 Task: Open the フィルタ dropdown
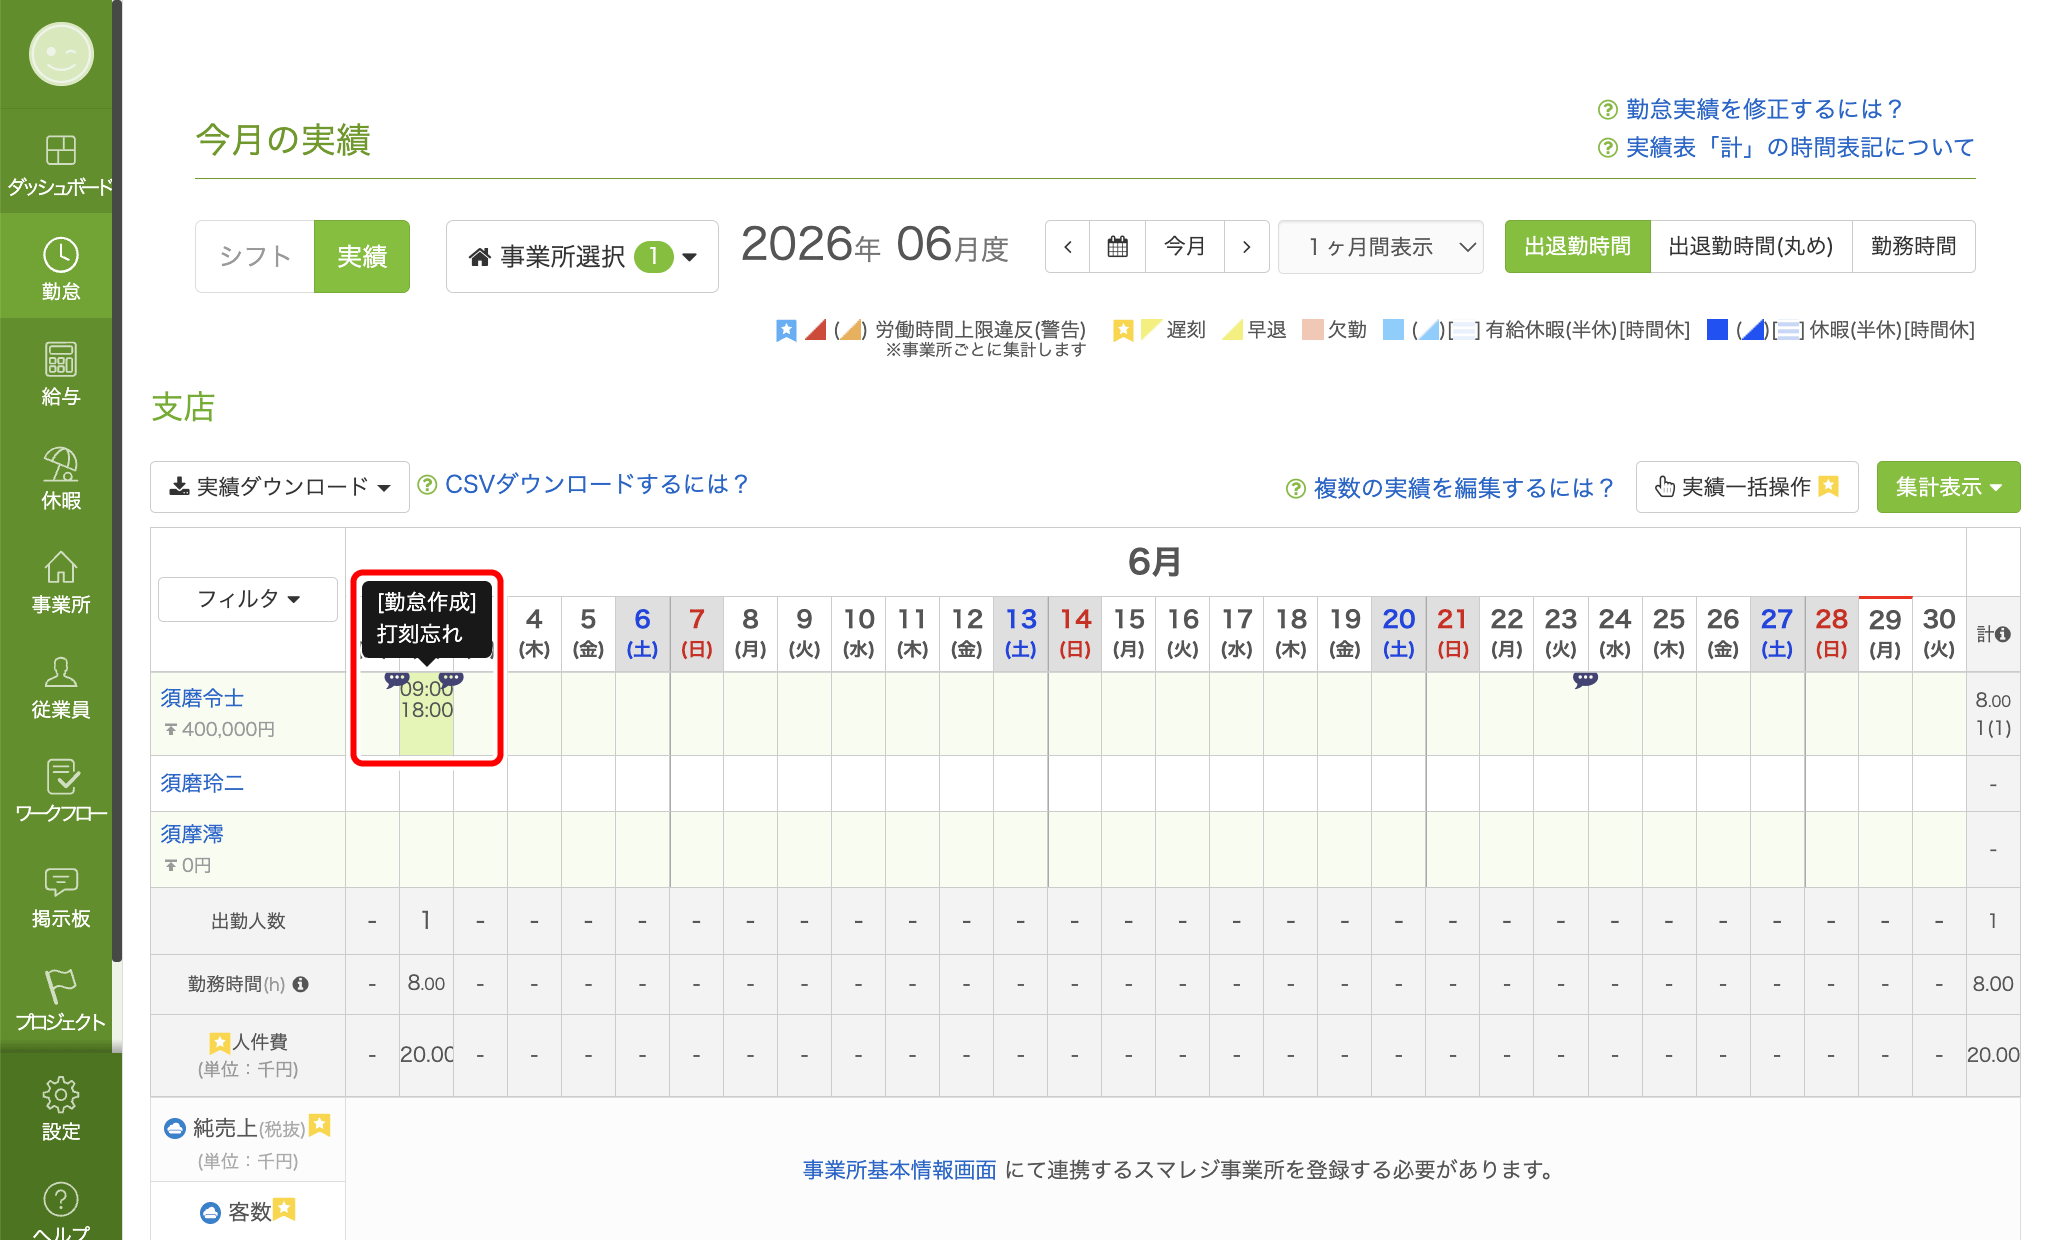(x=248, y=599)
